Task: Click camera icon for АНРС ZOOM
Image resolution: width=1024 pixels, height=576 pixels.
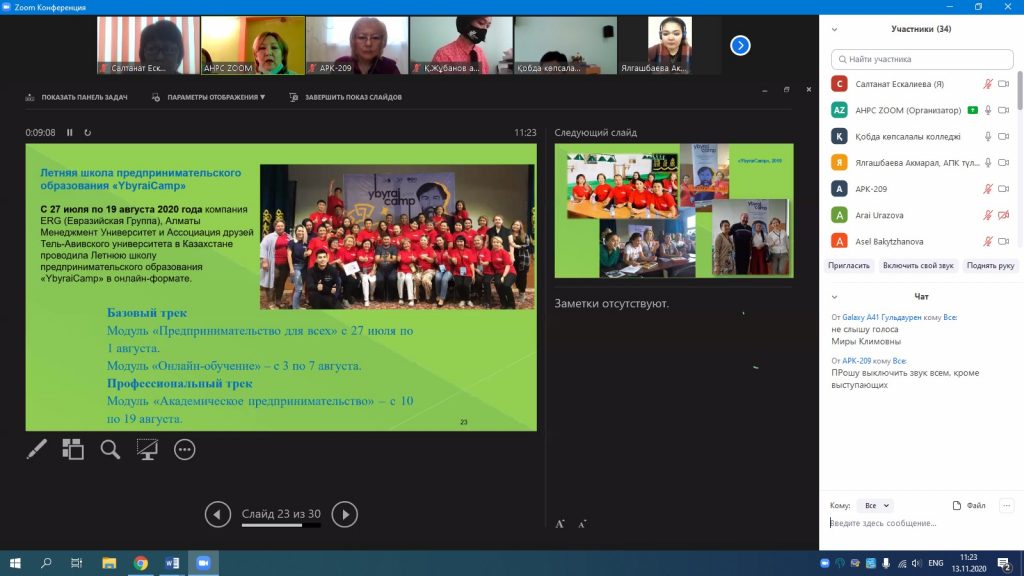Action: (1004, 110)
